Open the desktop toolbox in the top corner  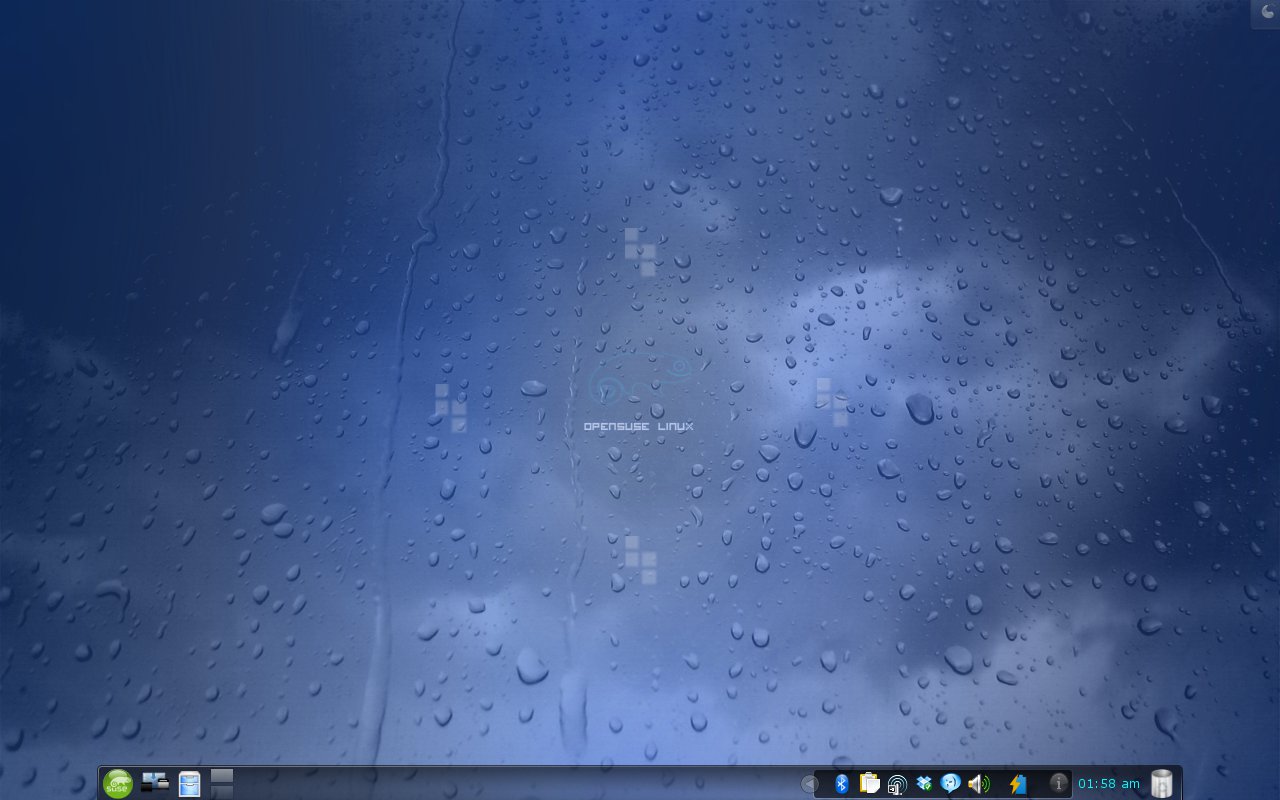1265,14
